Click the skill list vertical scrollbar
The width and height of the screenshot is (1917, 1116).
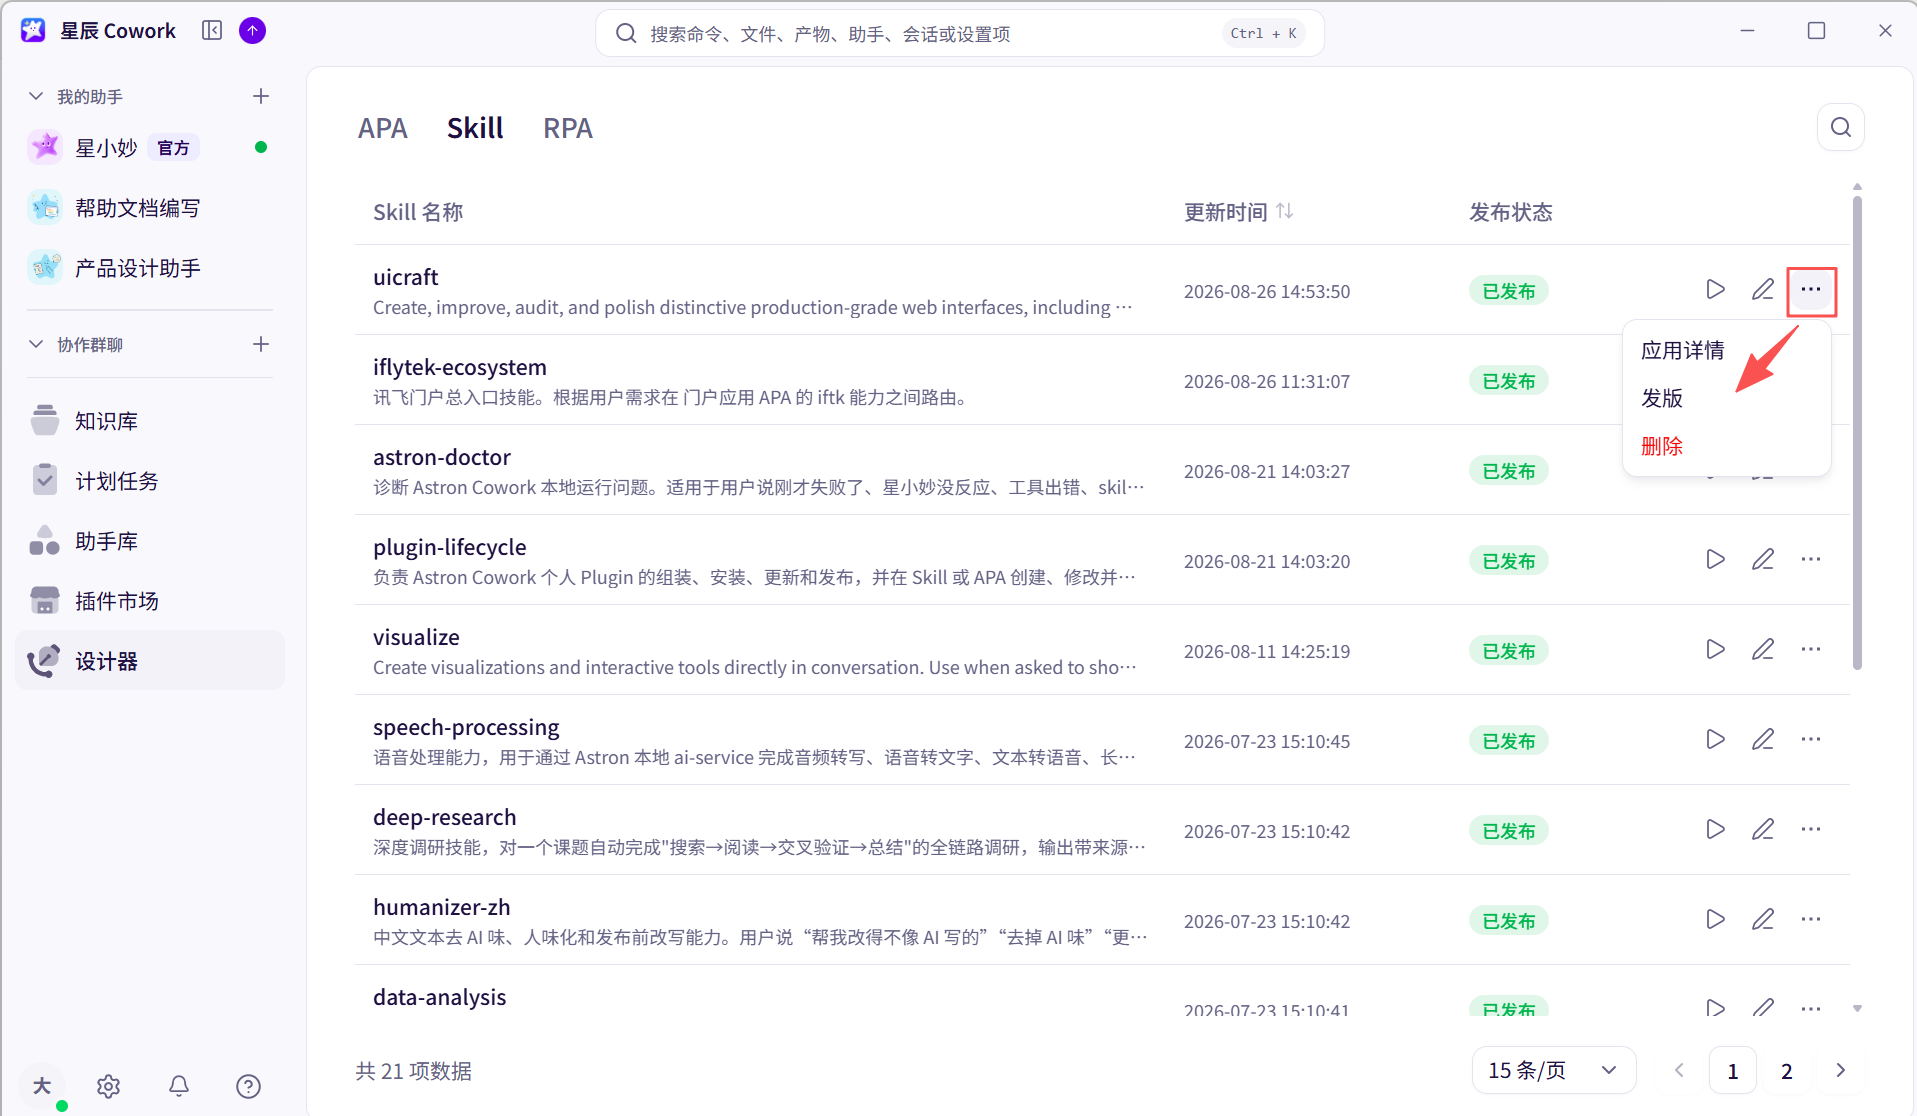1857,432
